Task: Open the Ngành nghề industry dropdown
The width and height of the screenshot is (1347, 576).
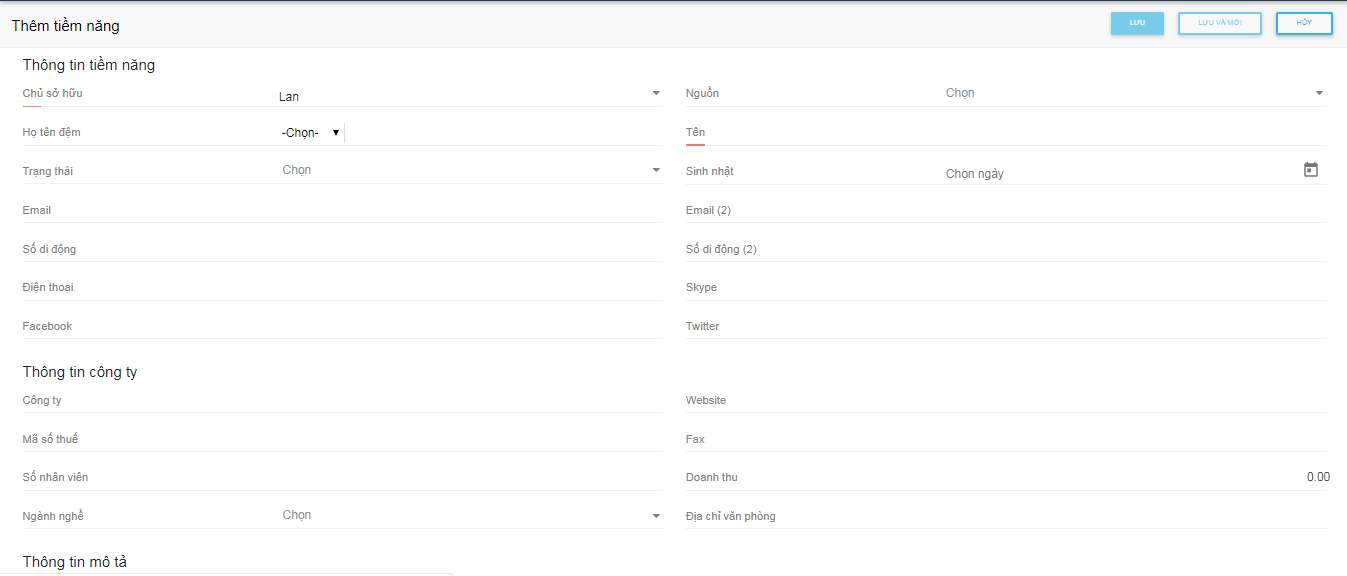Action: tap(470, 516)
